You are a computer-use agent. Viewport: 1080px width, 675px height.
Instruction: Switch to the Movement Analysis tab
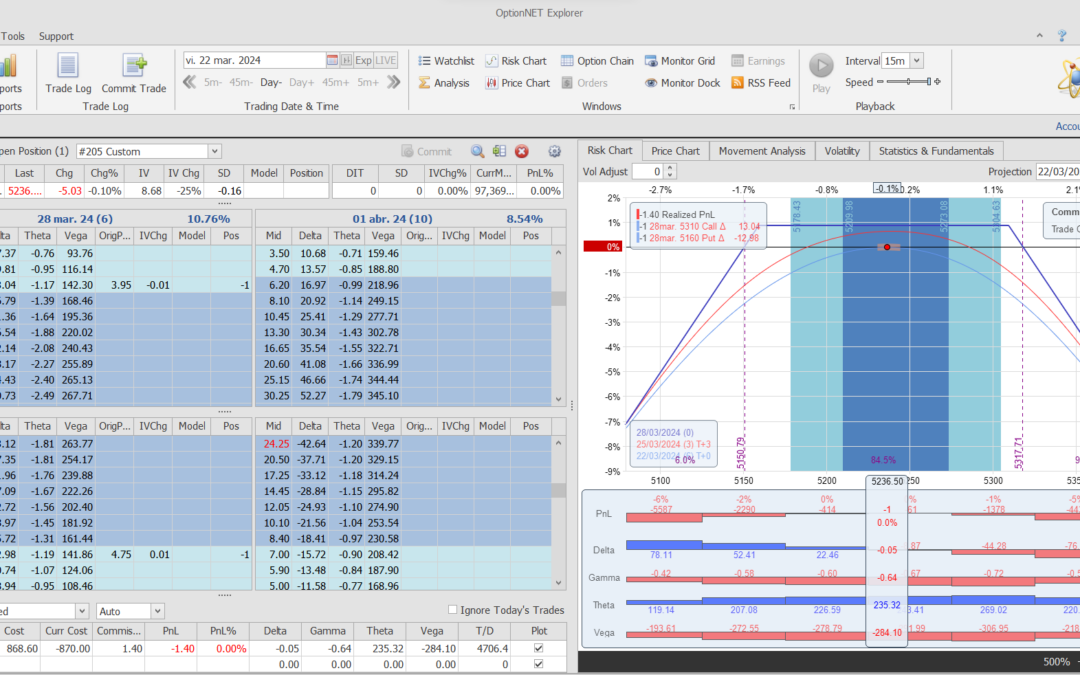tap(761, 151)
